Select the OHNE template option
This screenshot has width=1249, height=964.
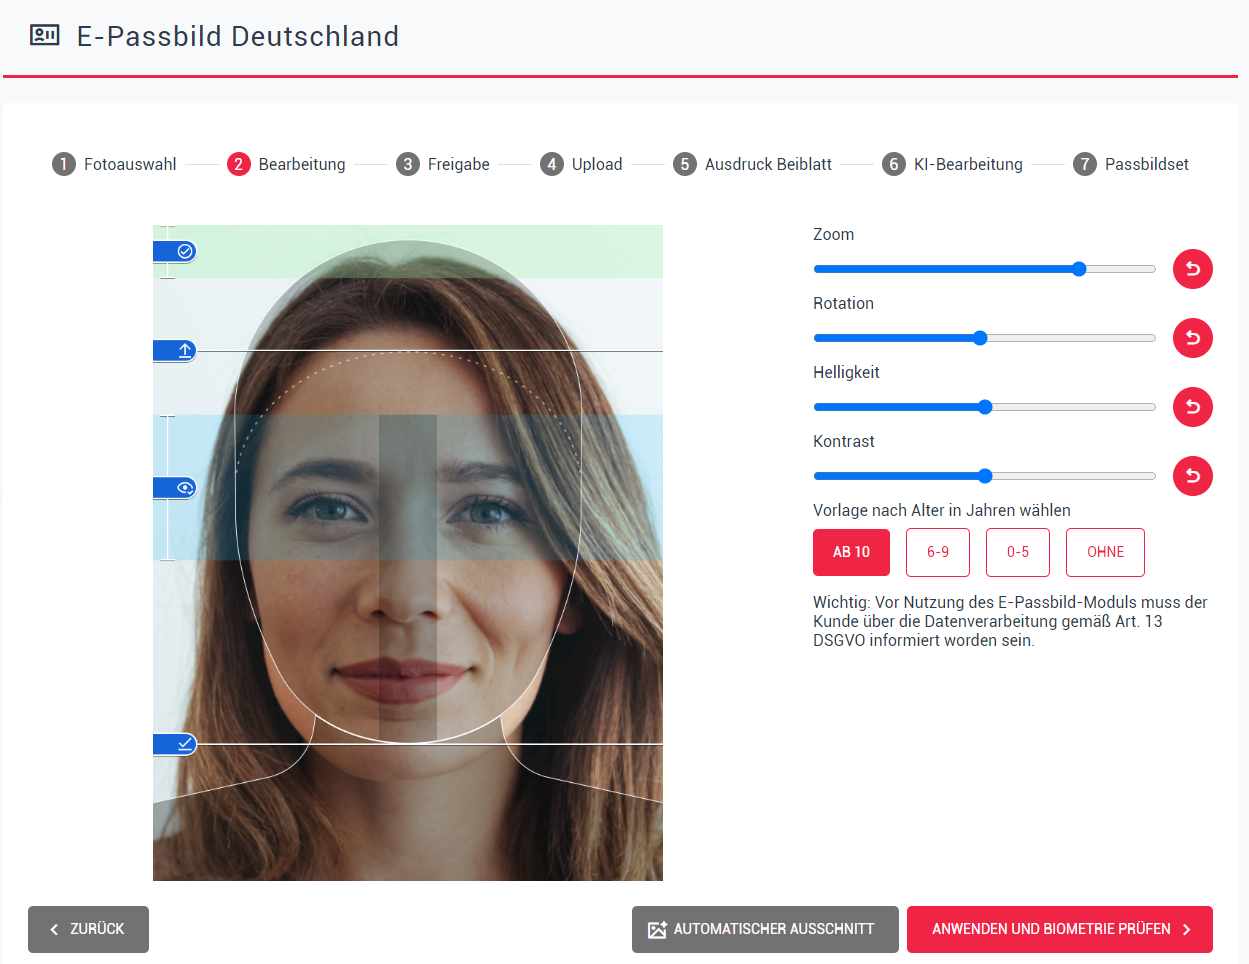pos(1105,552)
